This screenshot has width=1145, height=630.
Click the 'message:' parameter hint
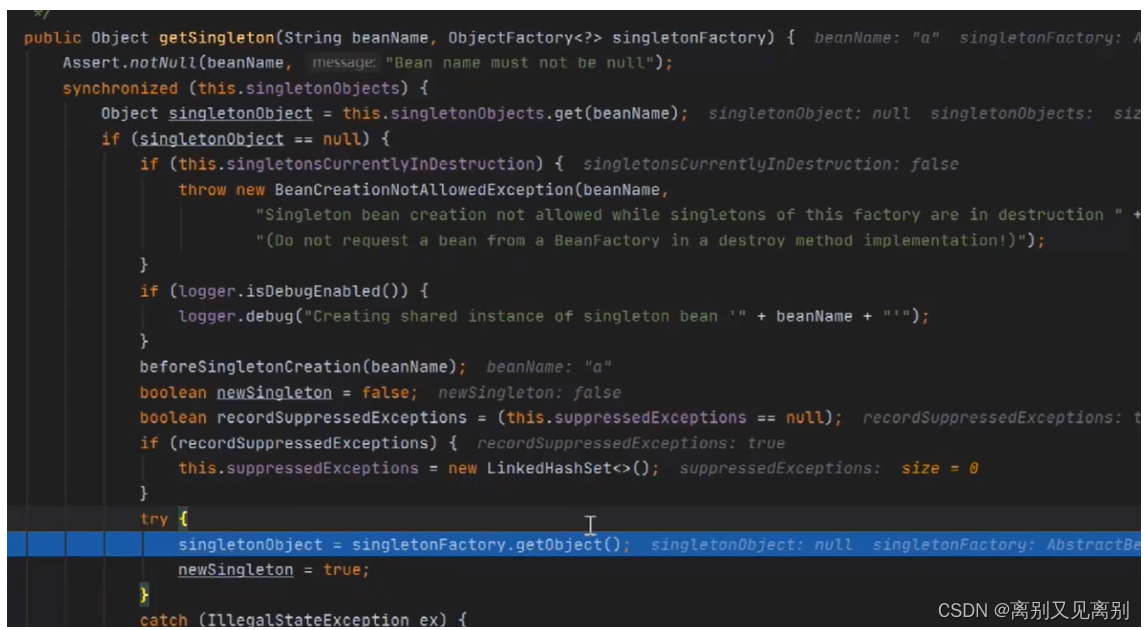pyautogui.click(x=344, y=63)
